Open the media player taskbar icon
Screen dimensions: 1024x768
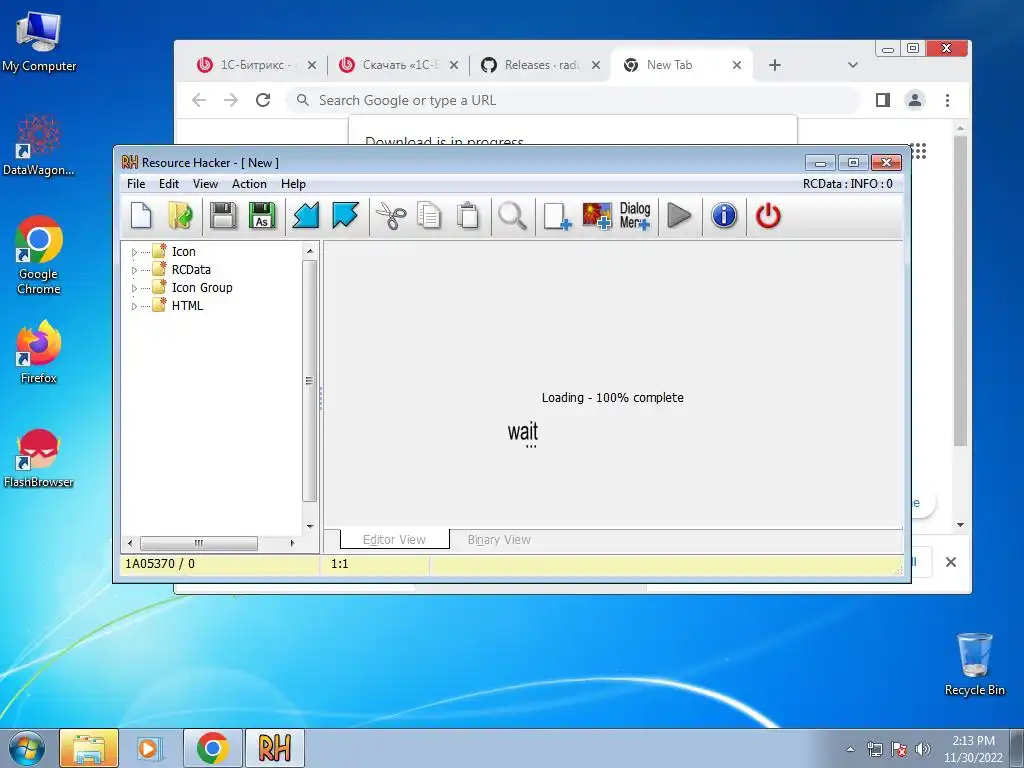click(150, 748)
